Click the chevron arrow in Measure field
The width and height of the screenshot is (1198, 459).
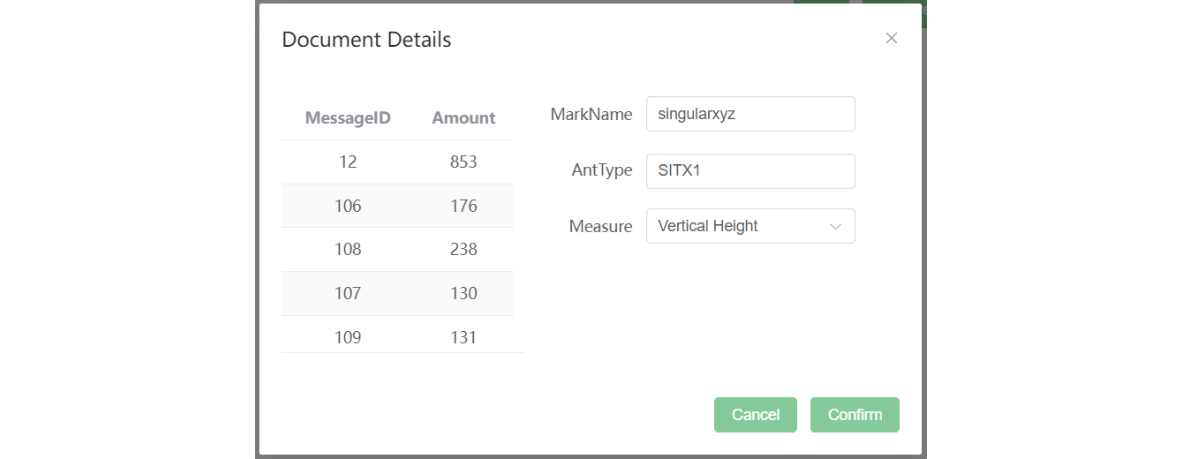835,227
